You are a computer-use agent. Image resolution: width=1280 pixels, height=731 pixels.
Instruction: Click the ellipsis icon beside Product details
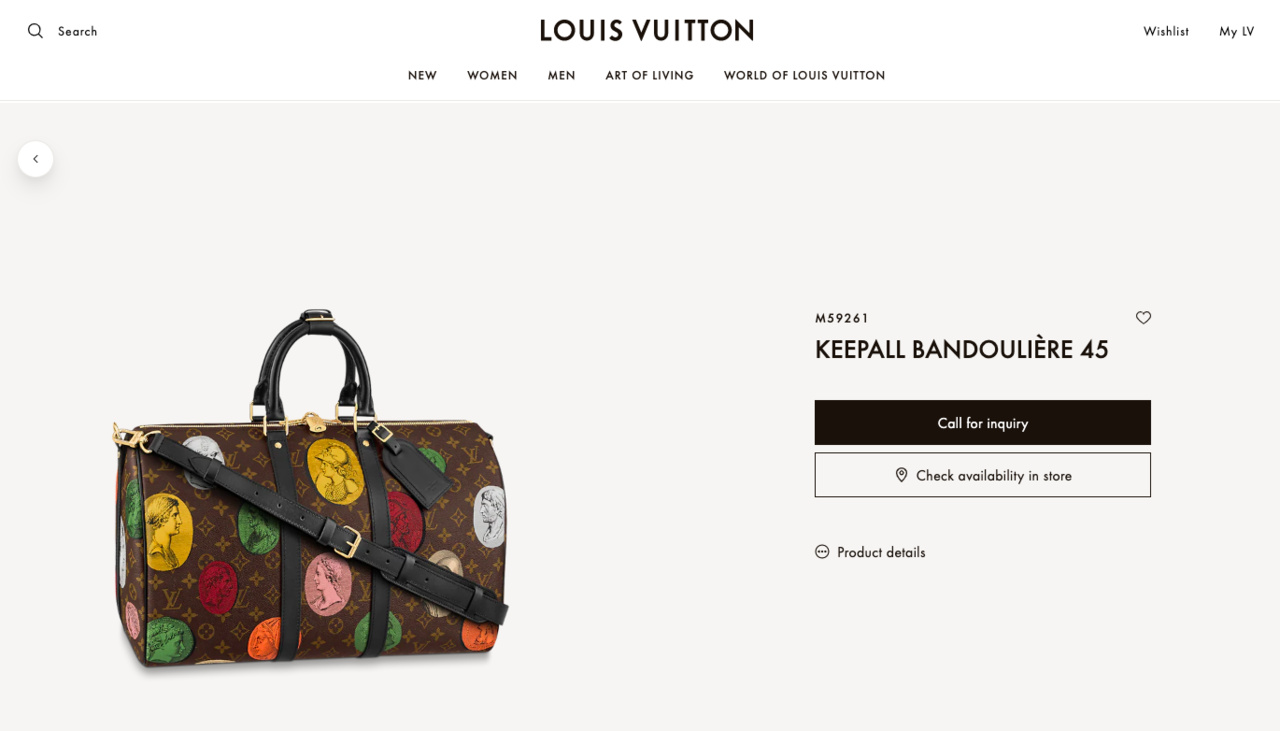822,551
